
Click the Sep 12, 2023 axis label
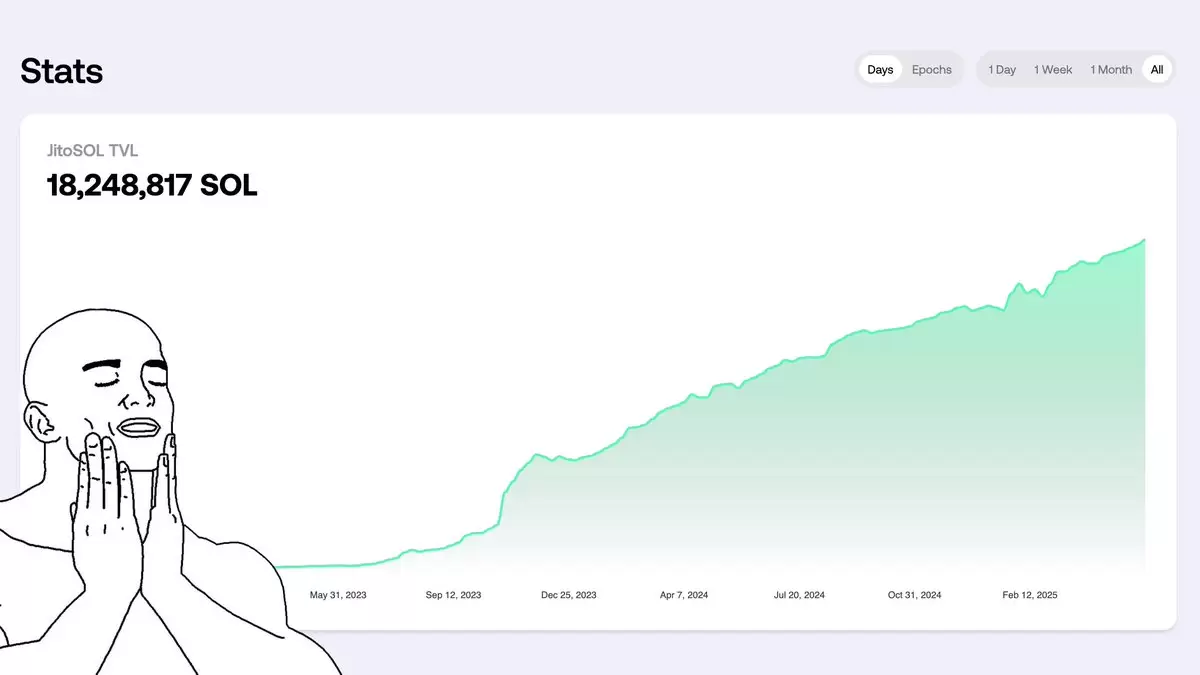coord(453,595)
